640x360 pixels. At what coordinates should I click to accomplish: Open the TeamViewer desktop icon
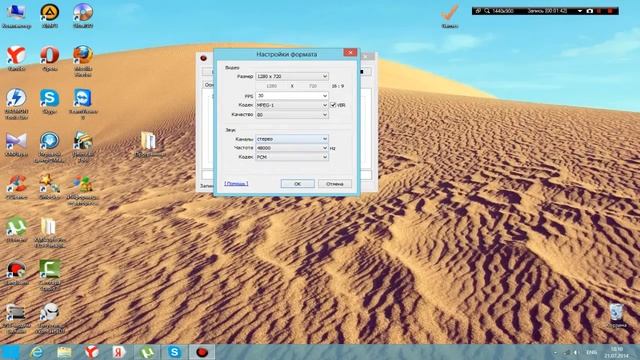pyautogui.click(x=83, y=104)
